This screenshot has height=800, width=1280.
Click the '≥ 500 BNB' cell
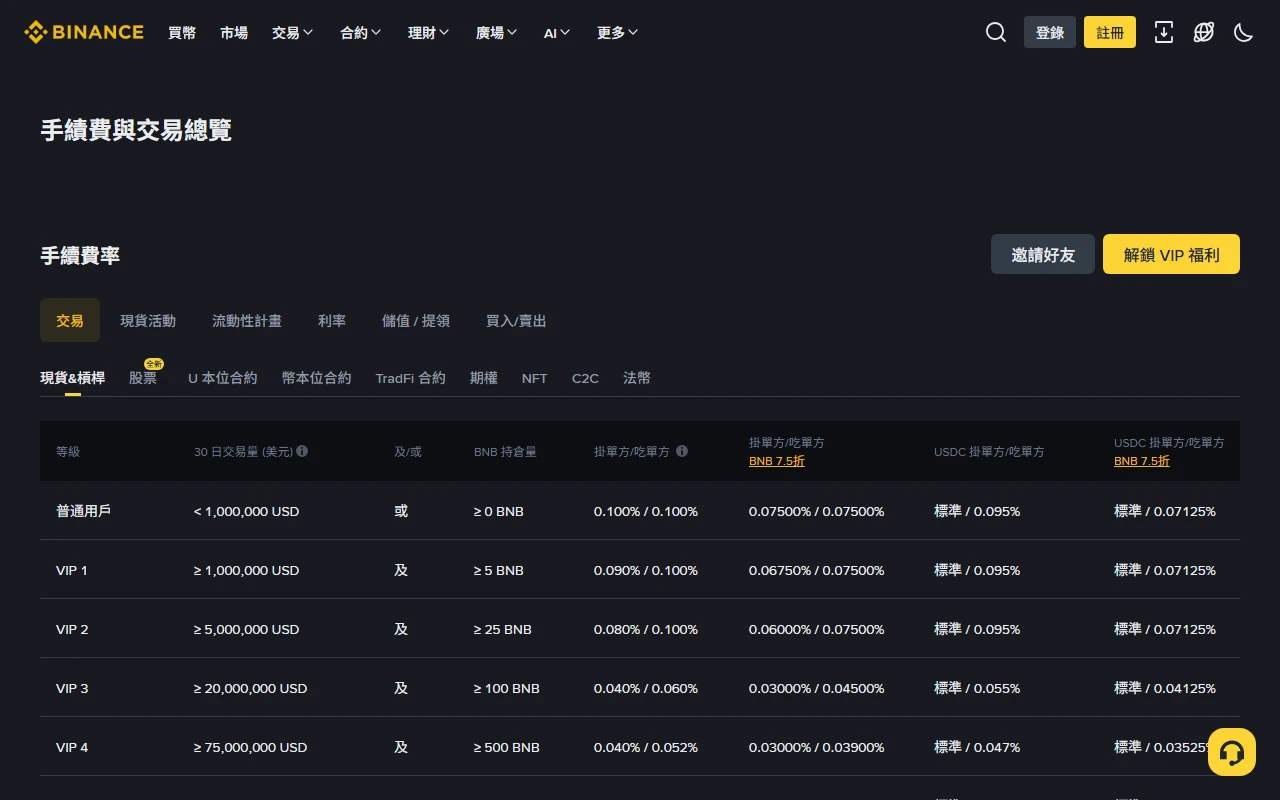pyautogui.click(x=507, y=747)
